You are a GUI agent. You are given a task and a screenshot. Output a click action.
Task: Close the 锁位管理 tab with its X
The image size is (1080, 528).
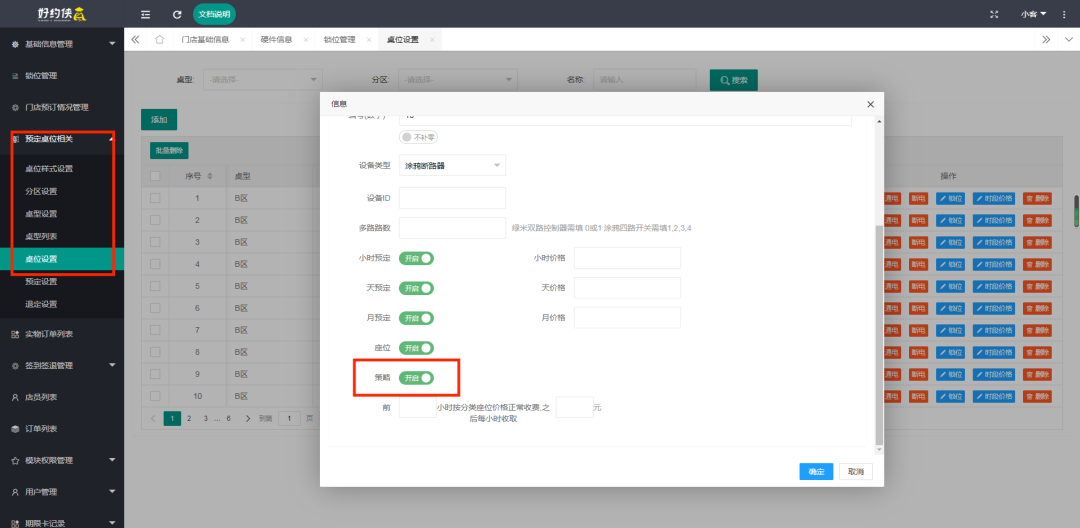tap(368, 40)
